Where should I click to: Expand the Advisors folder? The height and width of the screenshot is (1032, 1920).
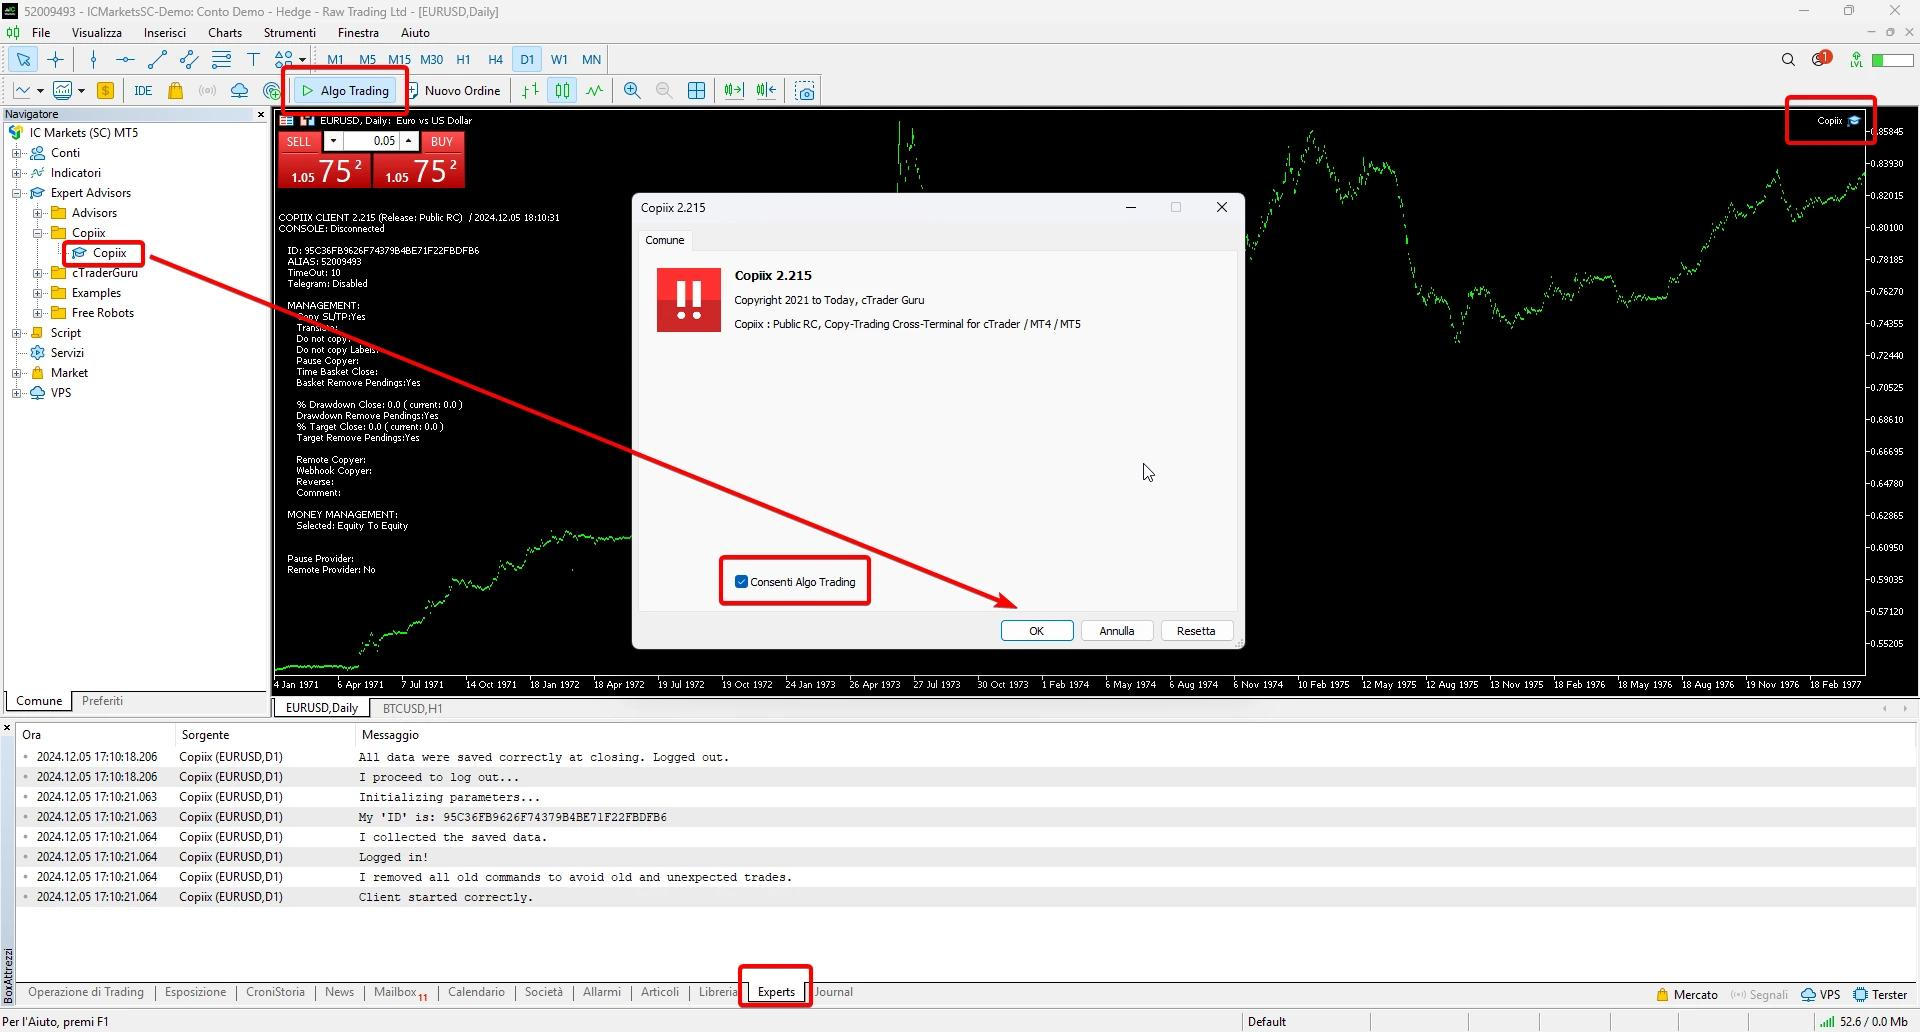[37, 213]
